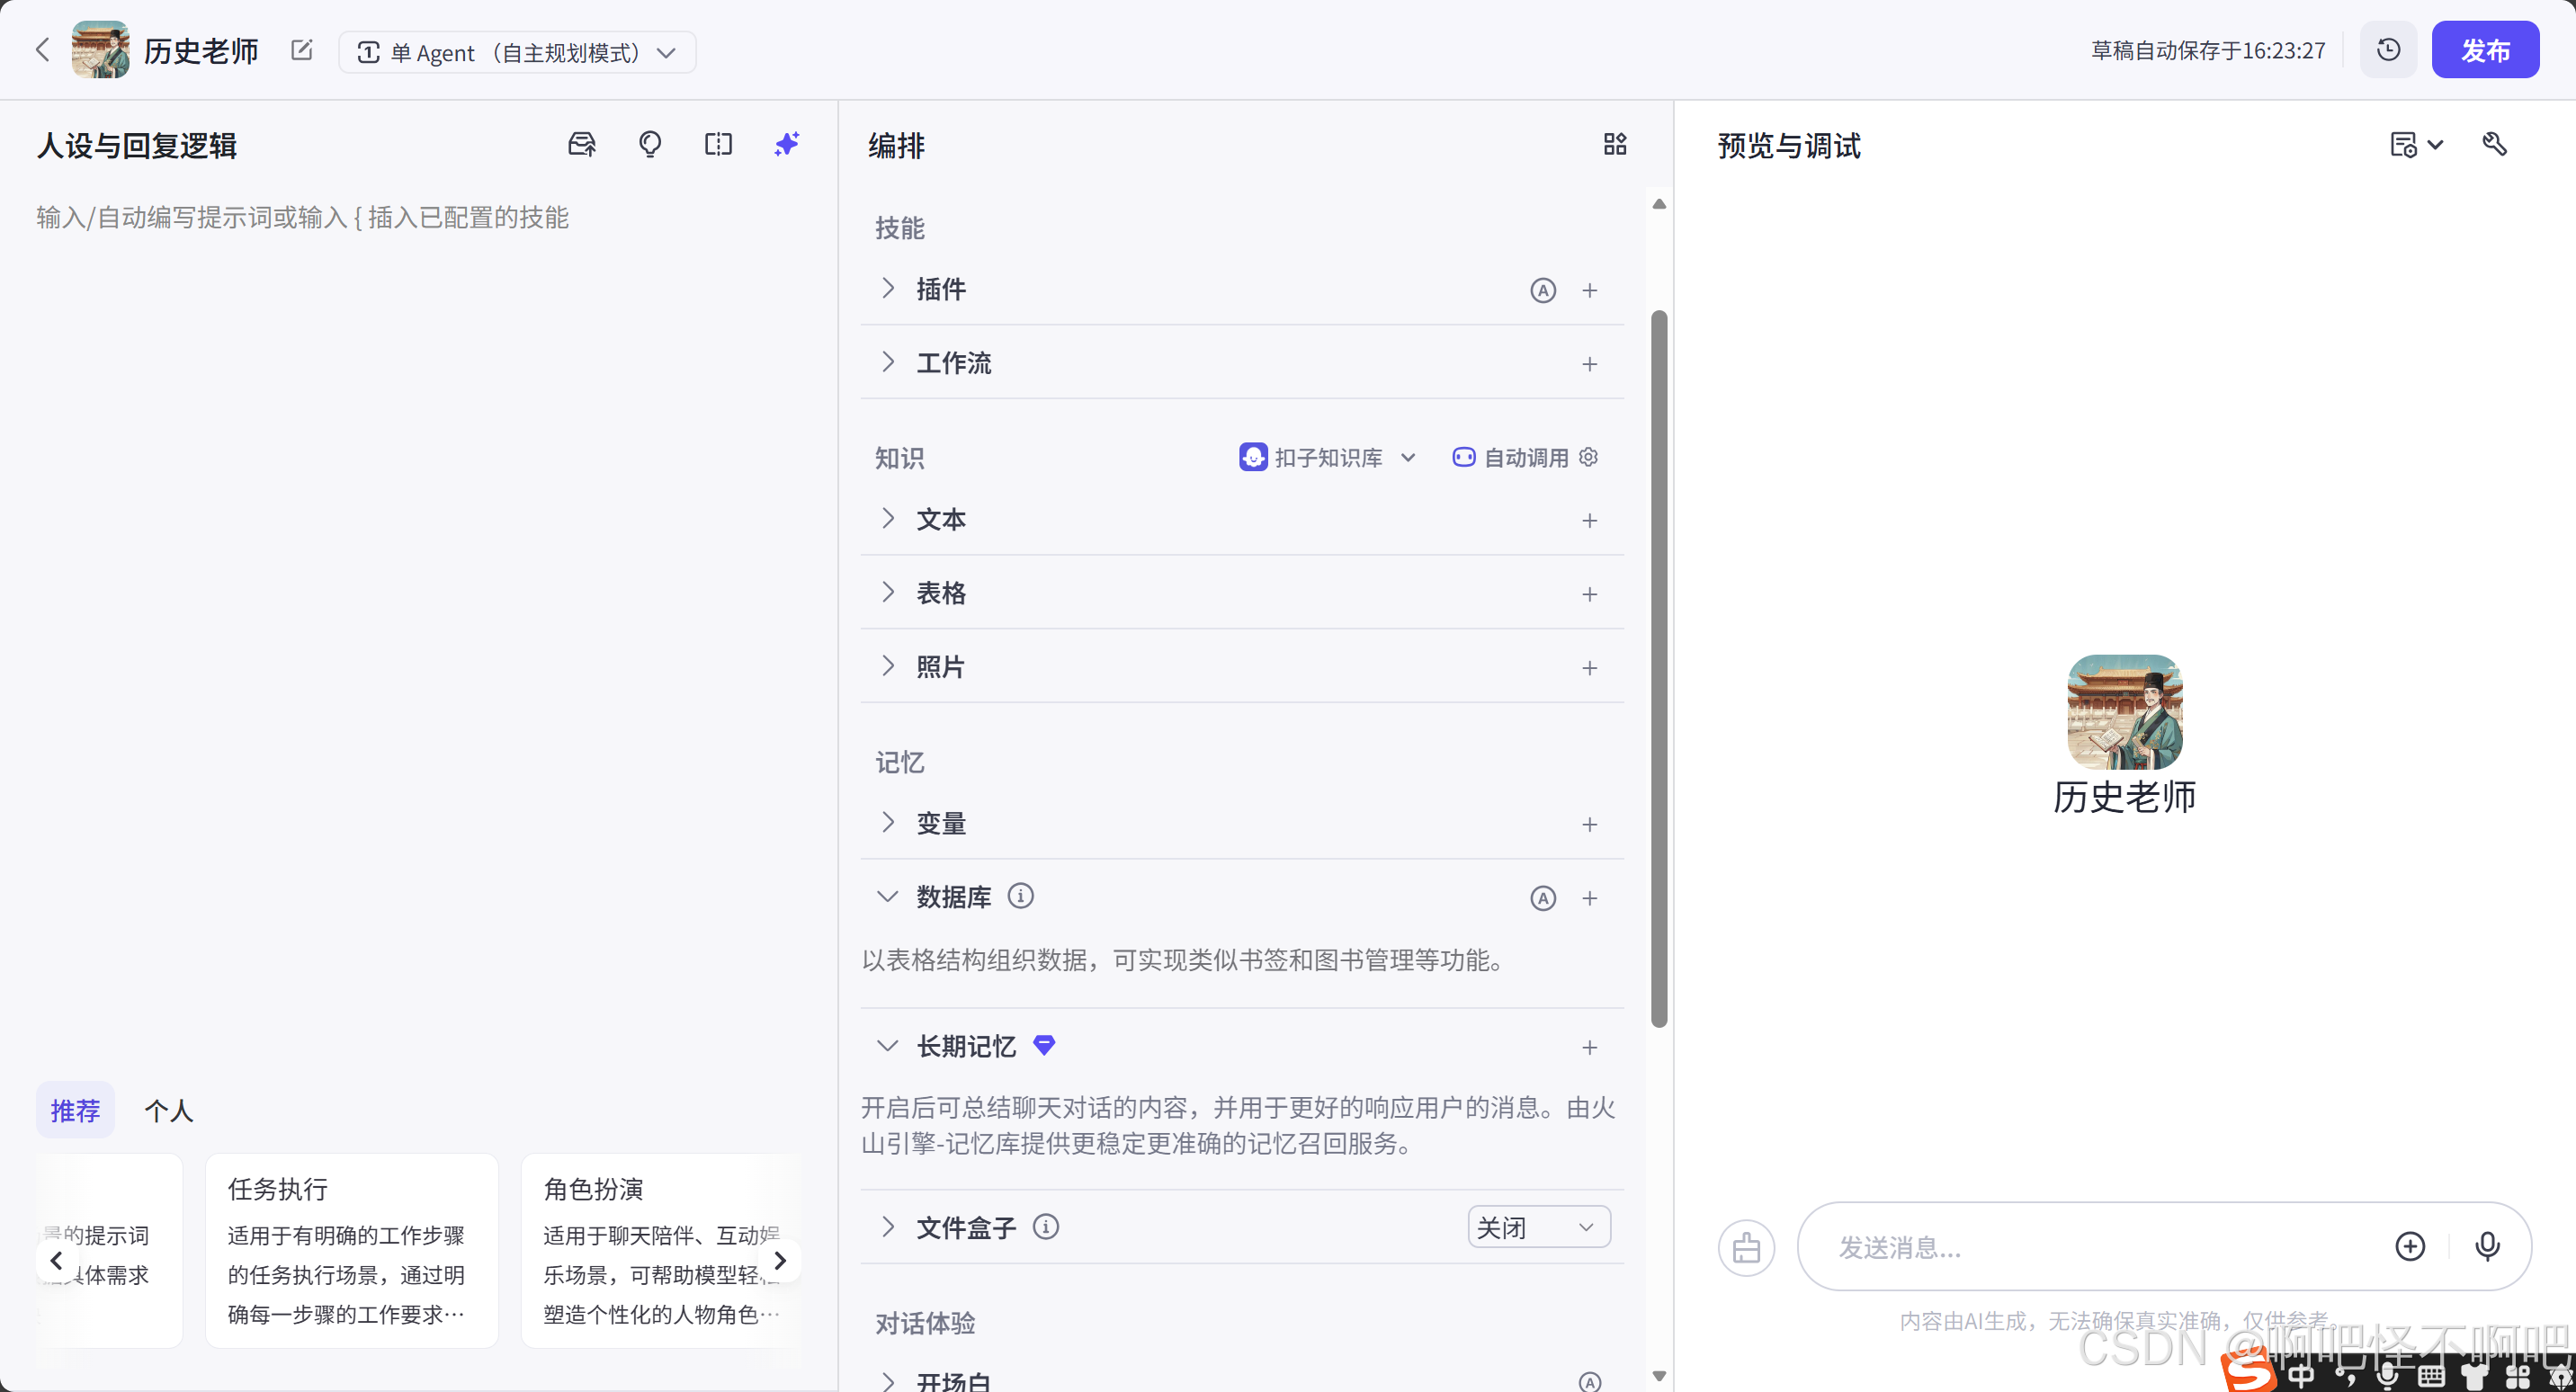Toggle auto-add icon for 数据库
The image size is (2576, 1392).
coord(1542,898)
